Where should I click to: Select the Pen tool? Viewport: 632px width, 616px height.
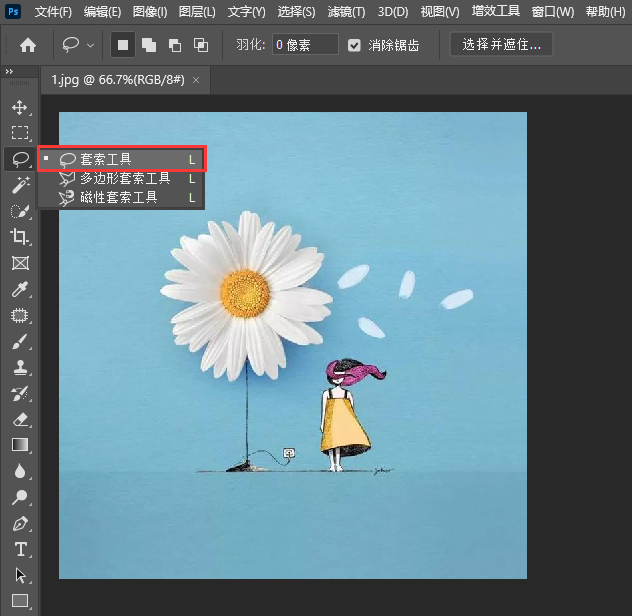pos(19,523)
